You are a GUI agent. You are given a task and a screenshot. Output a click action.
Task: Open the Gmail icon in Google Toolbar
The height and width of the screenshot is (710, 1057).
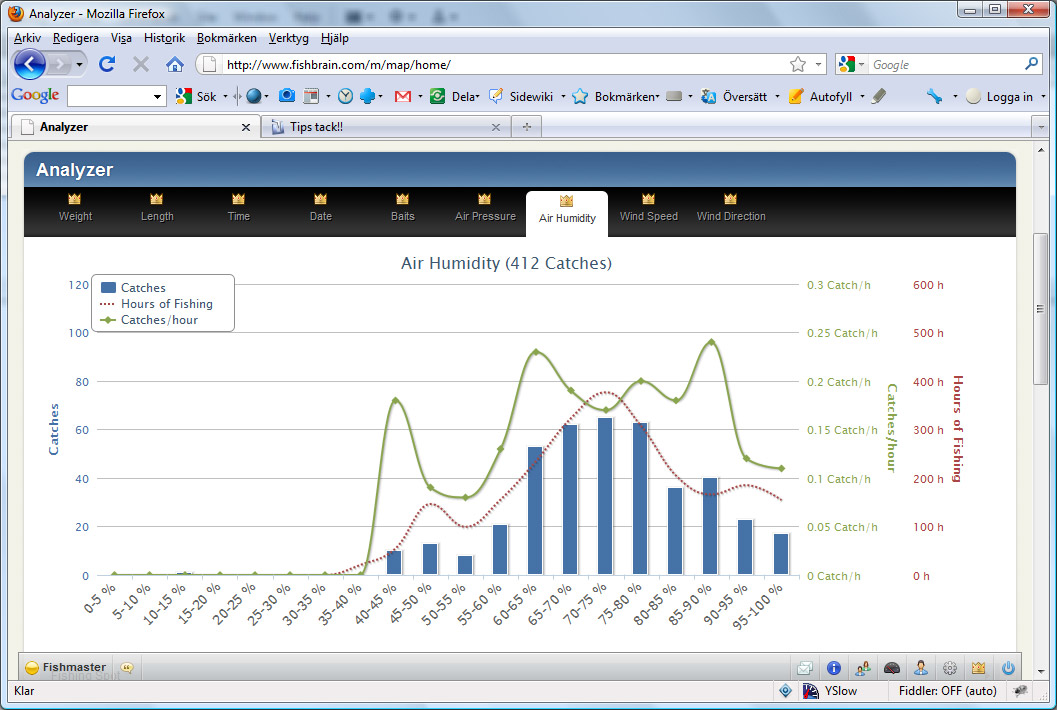403,96
